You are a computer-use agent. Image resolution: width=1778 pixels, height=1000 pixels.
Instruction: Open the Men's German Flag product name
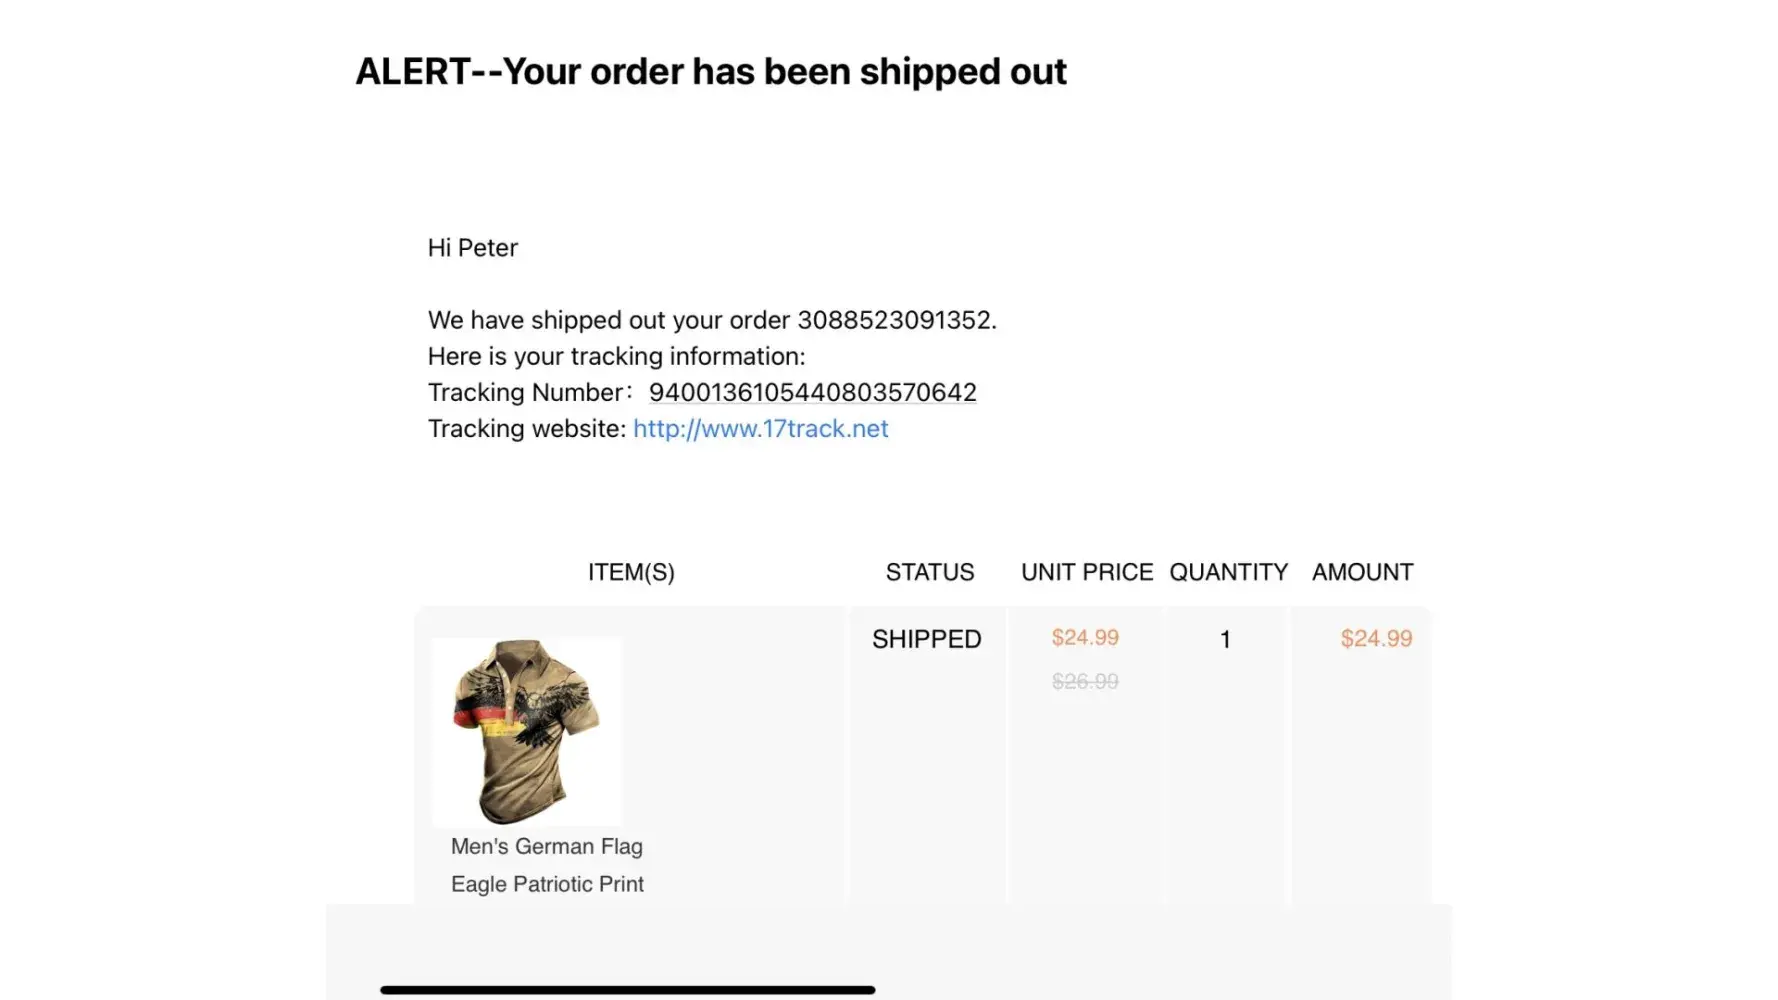point(547,847)
